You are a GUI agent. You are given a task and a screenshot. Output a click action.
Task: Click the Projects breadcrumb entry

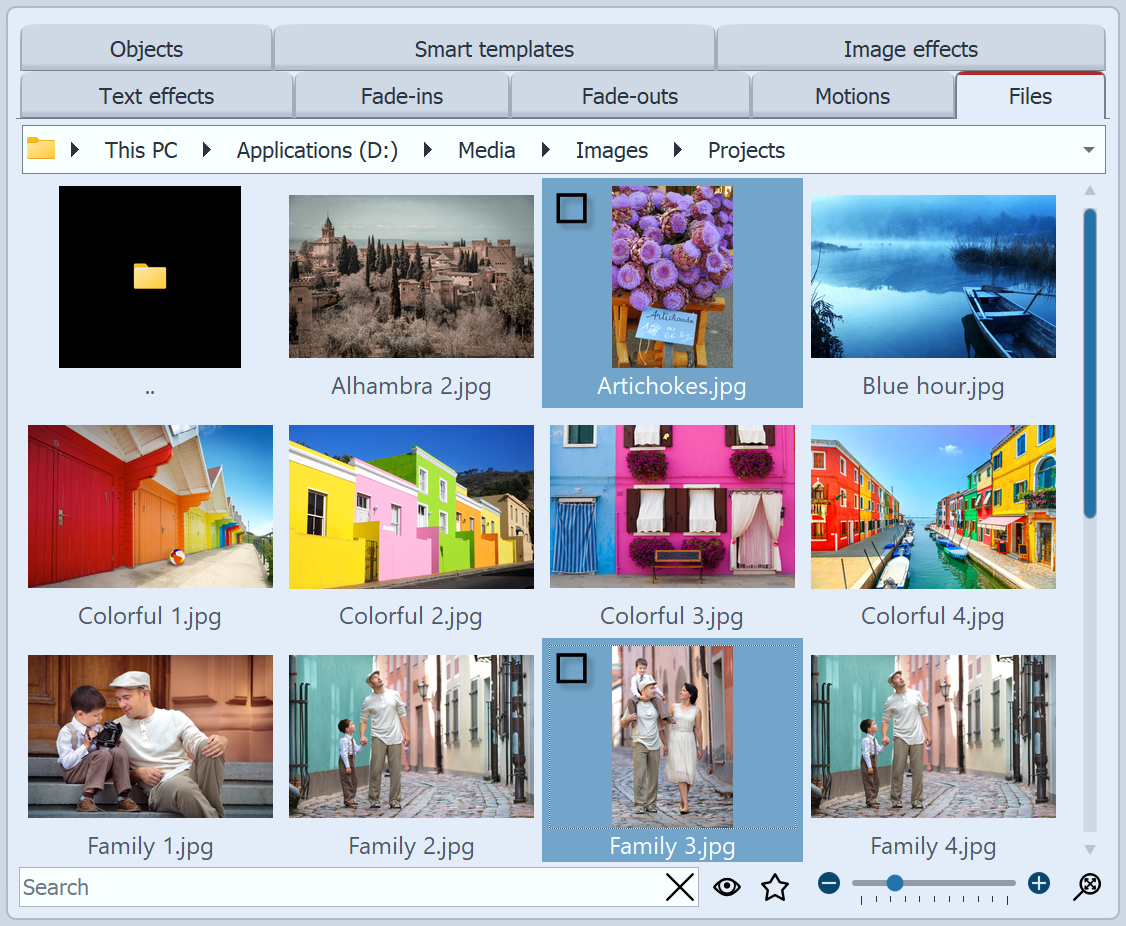pyautogui.click(x=746, y=150)
